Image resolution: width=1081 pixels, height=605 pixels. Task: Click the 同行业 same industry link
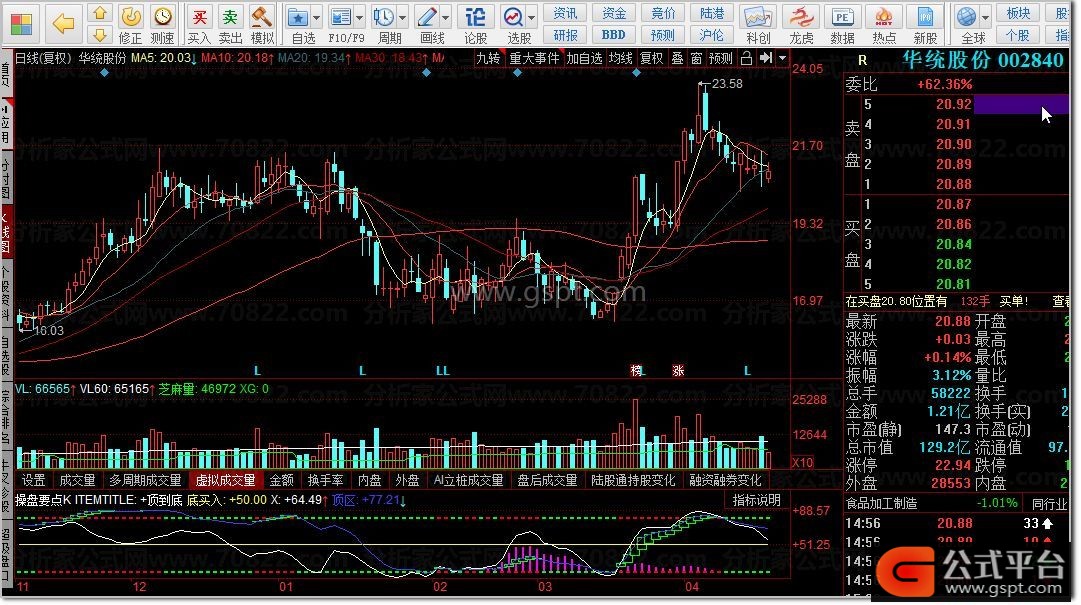pos(1049,504)
